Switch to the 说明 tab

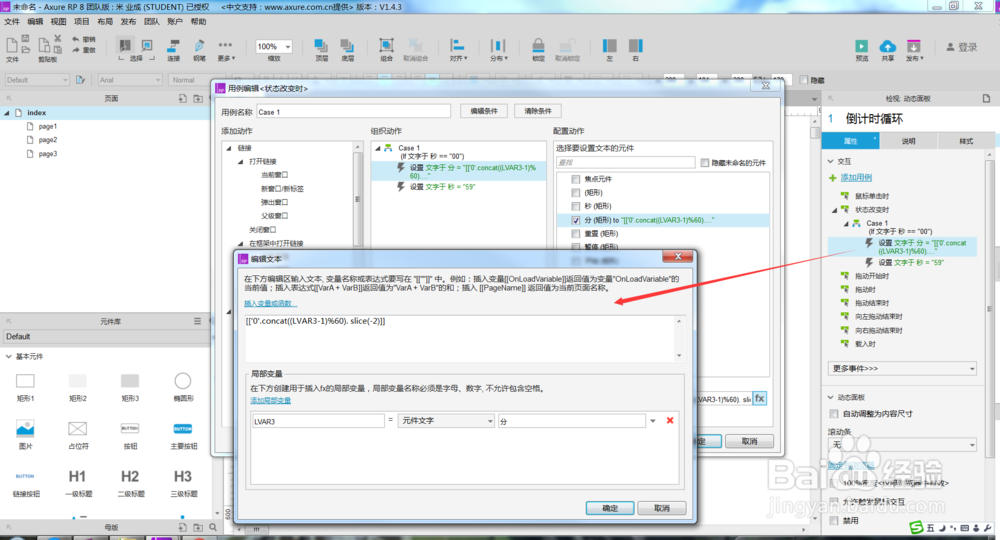tap(908, 141)
